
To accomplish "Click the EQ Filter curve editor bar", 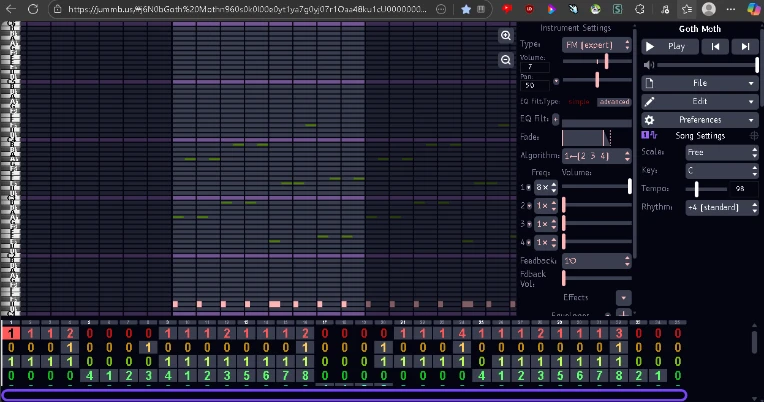I will [x=597, y=123].
